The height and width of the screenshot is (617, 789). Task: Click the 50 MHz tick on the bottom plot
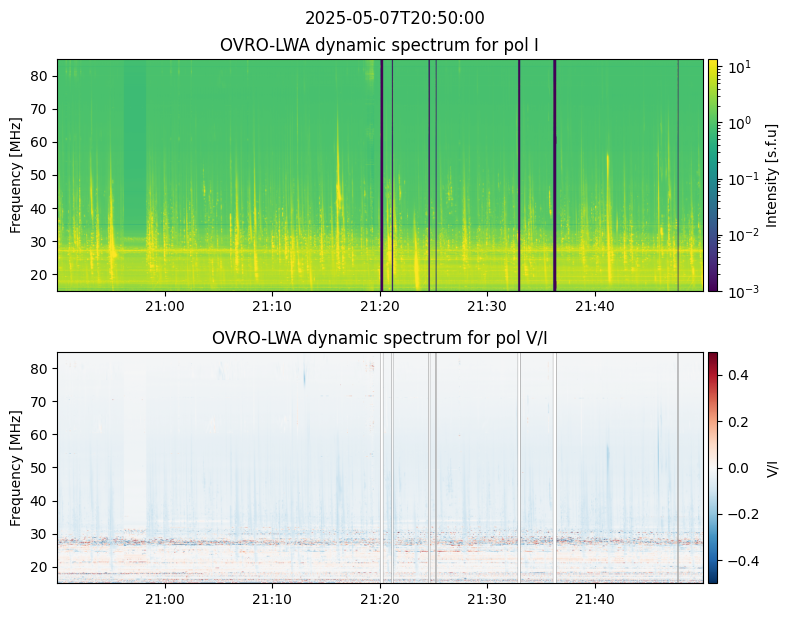44,467
